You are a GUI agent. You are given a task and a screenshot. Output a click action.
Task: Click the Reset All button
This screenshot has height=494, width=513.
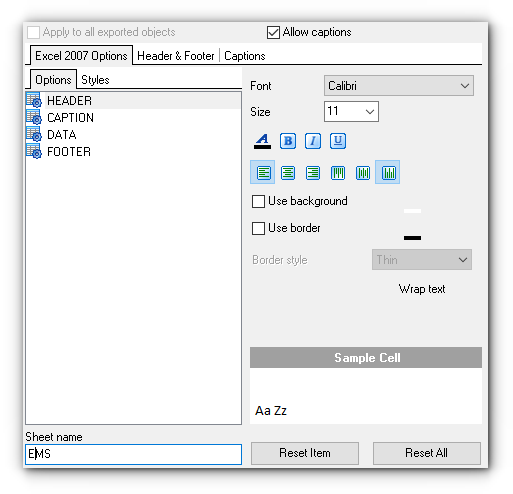pyautogui.click(x=427, y=453)
